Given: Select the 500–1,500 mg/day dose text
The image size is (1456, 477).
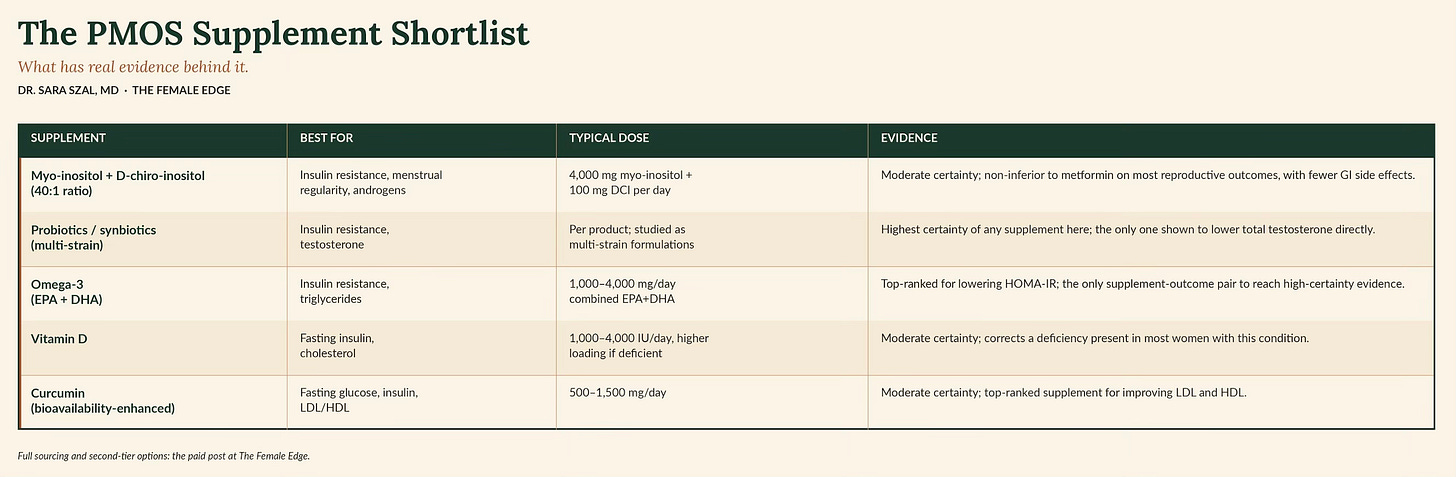Looking at the screenshot, I should tap(617, 393).
